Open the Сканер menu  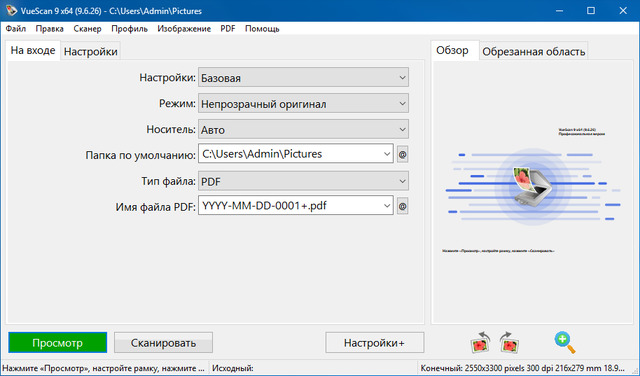tap(87, 29)
